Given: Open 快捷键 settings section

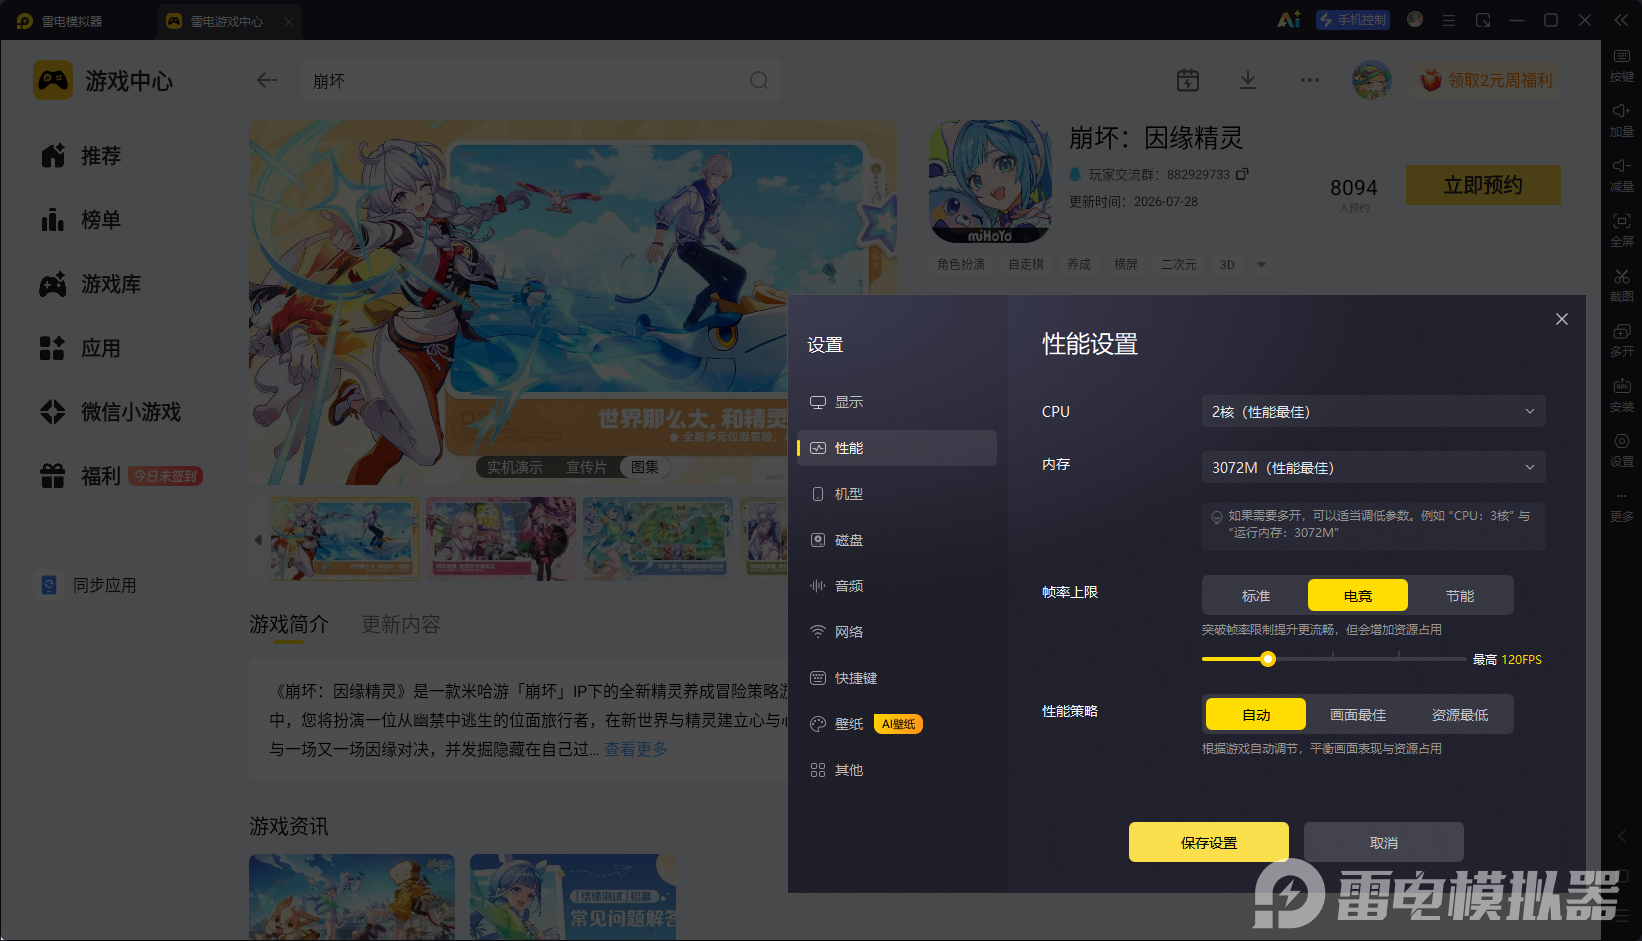Looking at the screenshot, I should pyautogui.click(x=897, y=678).
